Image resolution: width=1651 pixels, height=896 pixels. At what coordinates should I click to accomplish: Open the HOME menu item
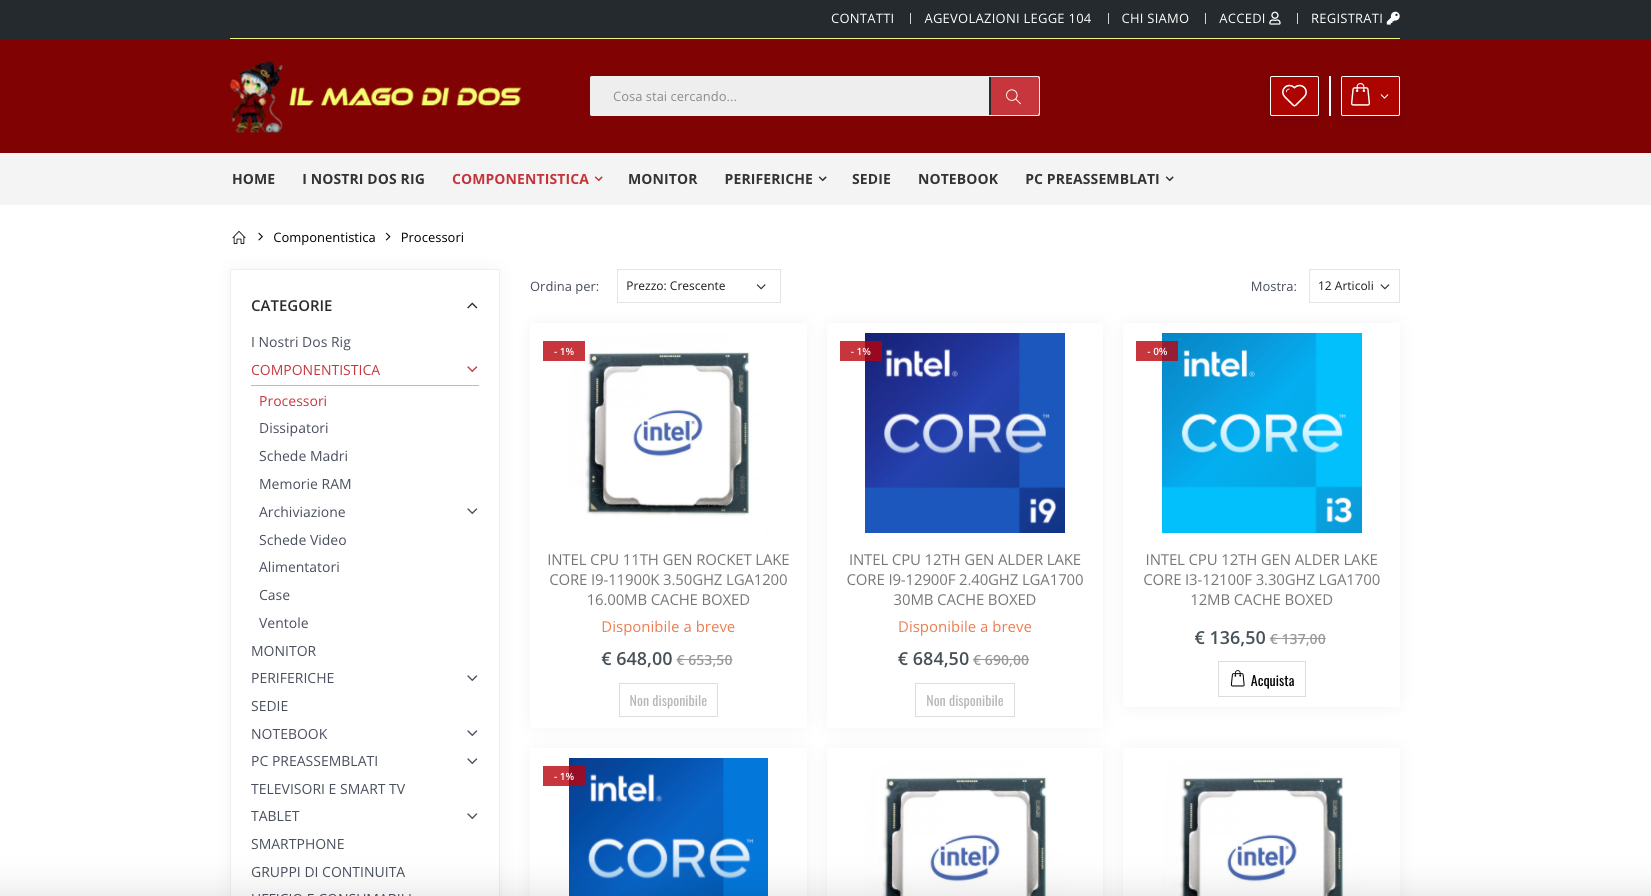tap(253, 179)
